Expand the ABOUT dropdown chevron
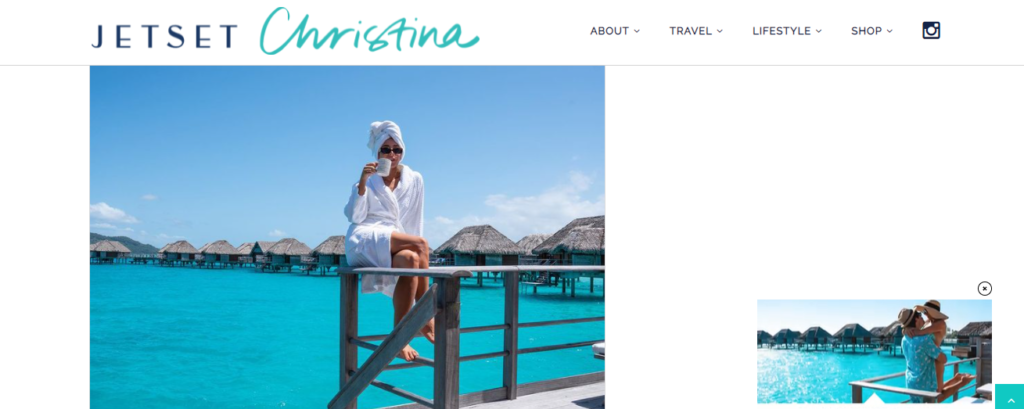Image resolution: width=1024 pixels, height=409 pixels. (x=637, y=31)
